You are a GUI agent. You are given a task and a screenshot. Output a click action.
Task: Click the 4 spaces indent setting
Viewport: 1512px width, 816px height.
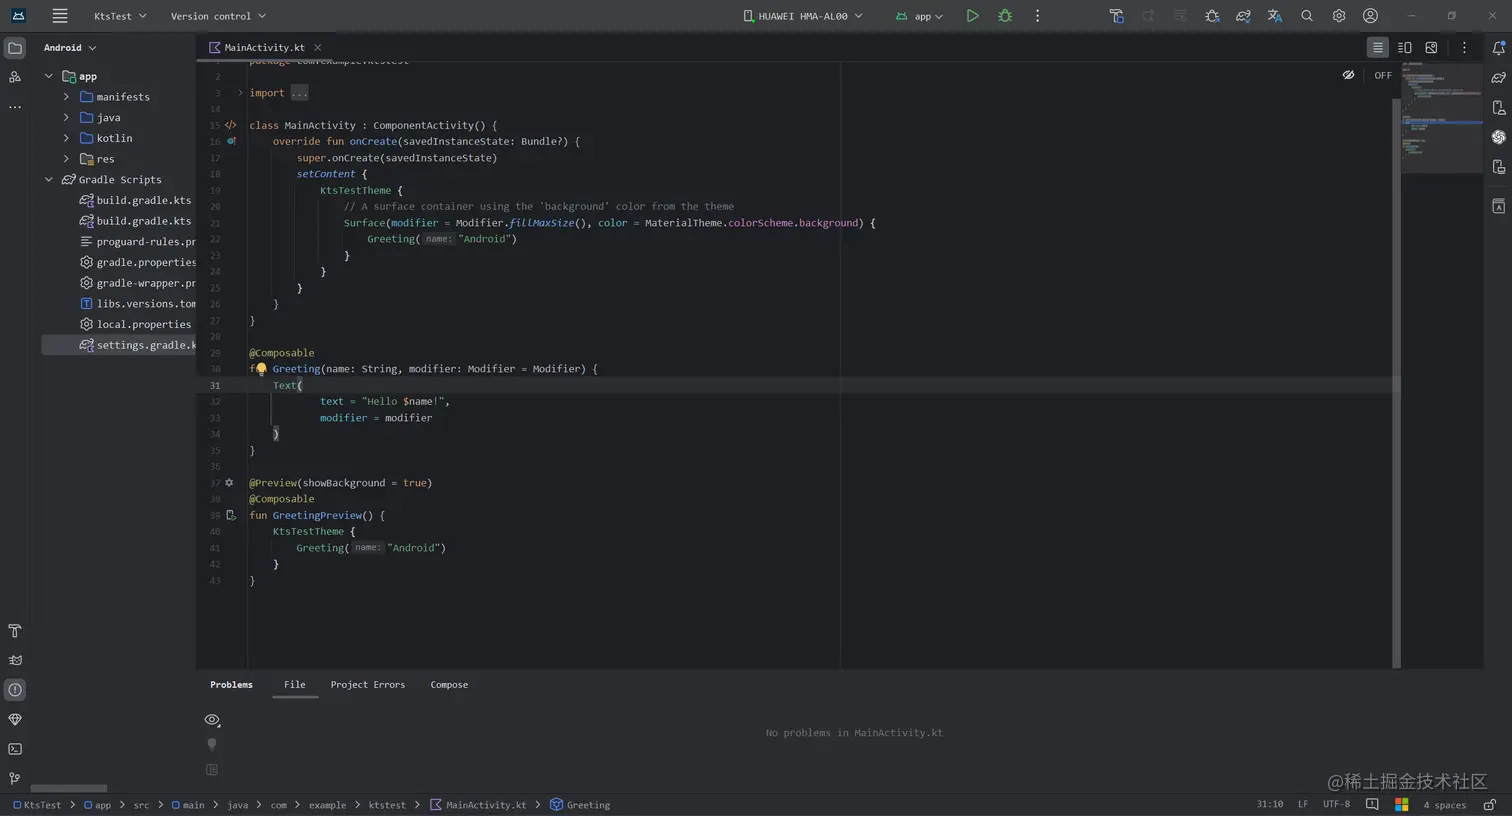pyautogui.click(x=1444, y=805)
